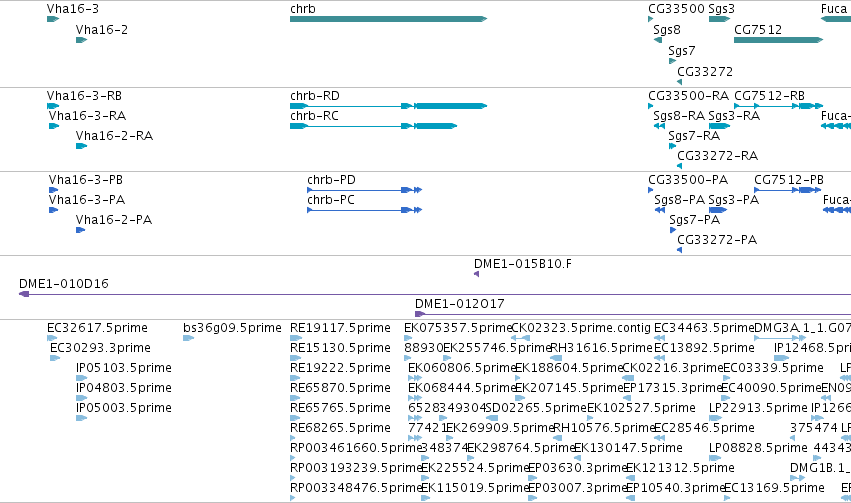Select the EC30293.3prime EST glyph
Screen dimensions: 851x503
[x=55, y=358]
